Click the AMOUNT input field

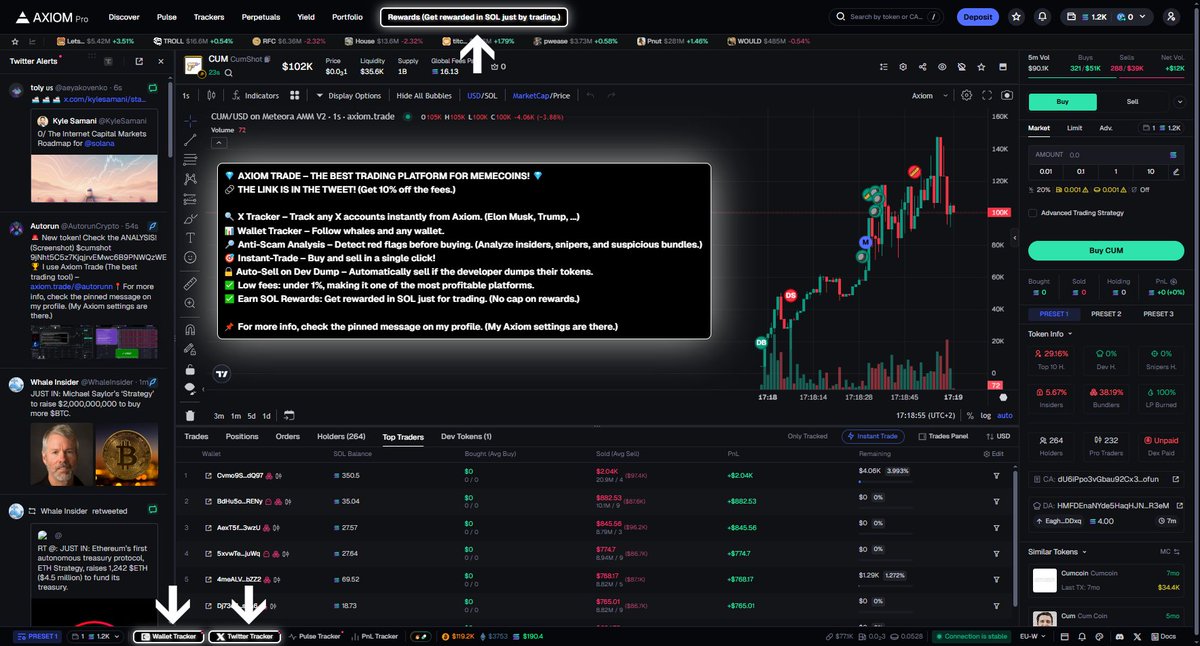[1105, 155]
